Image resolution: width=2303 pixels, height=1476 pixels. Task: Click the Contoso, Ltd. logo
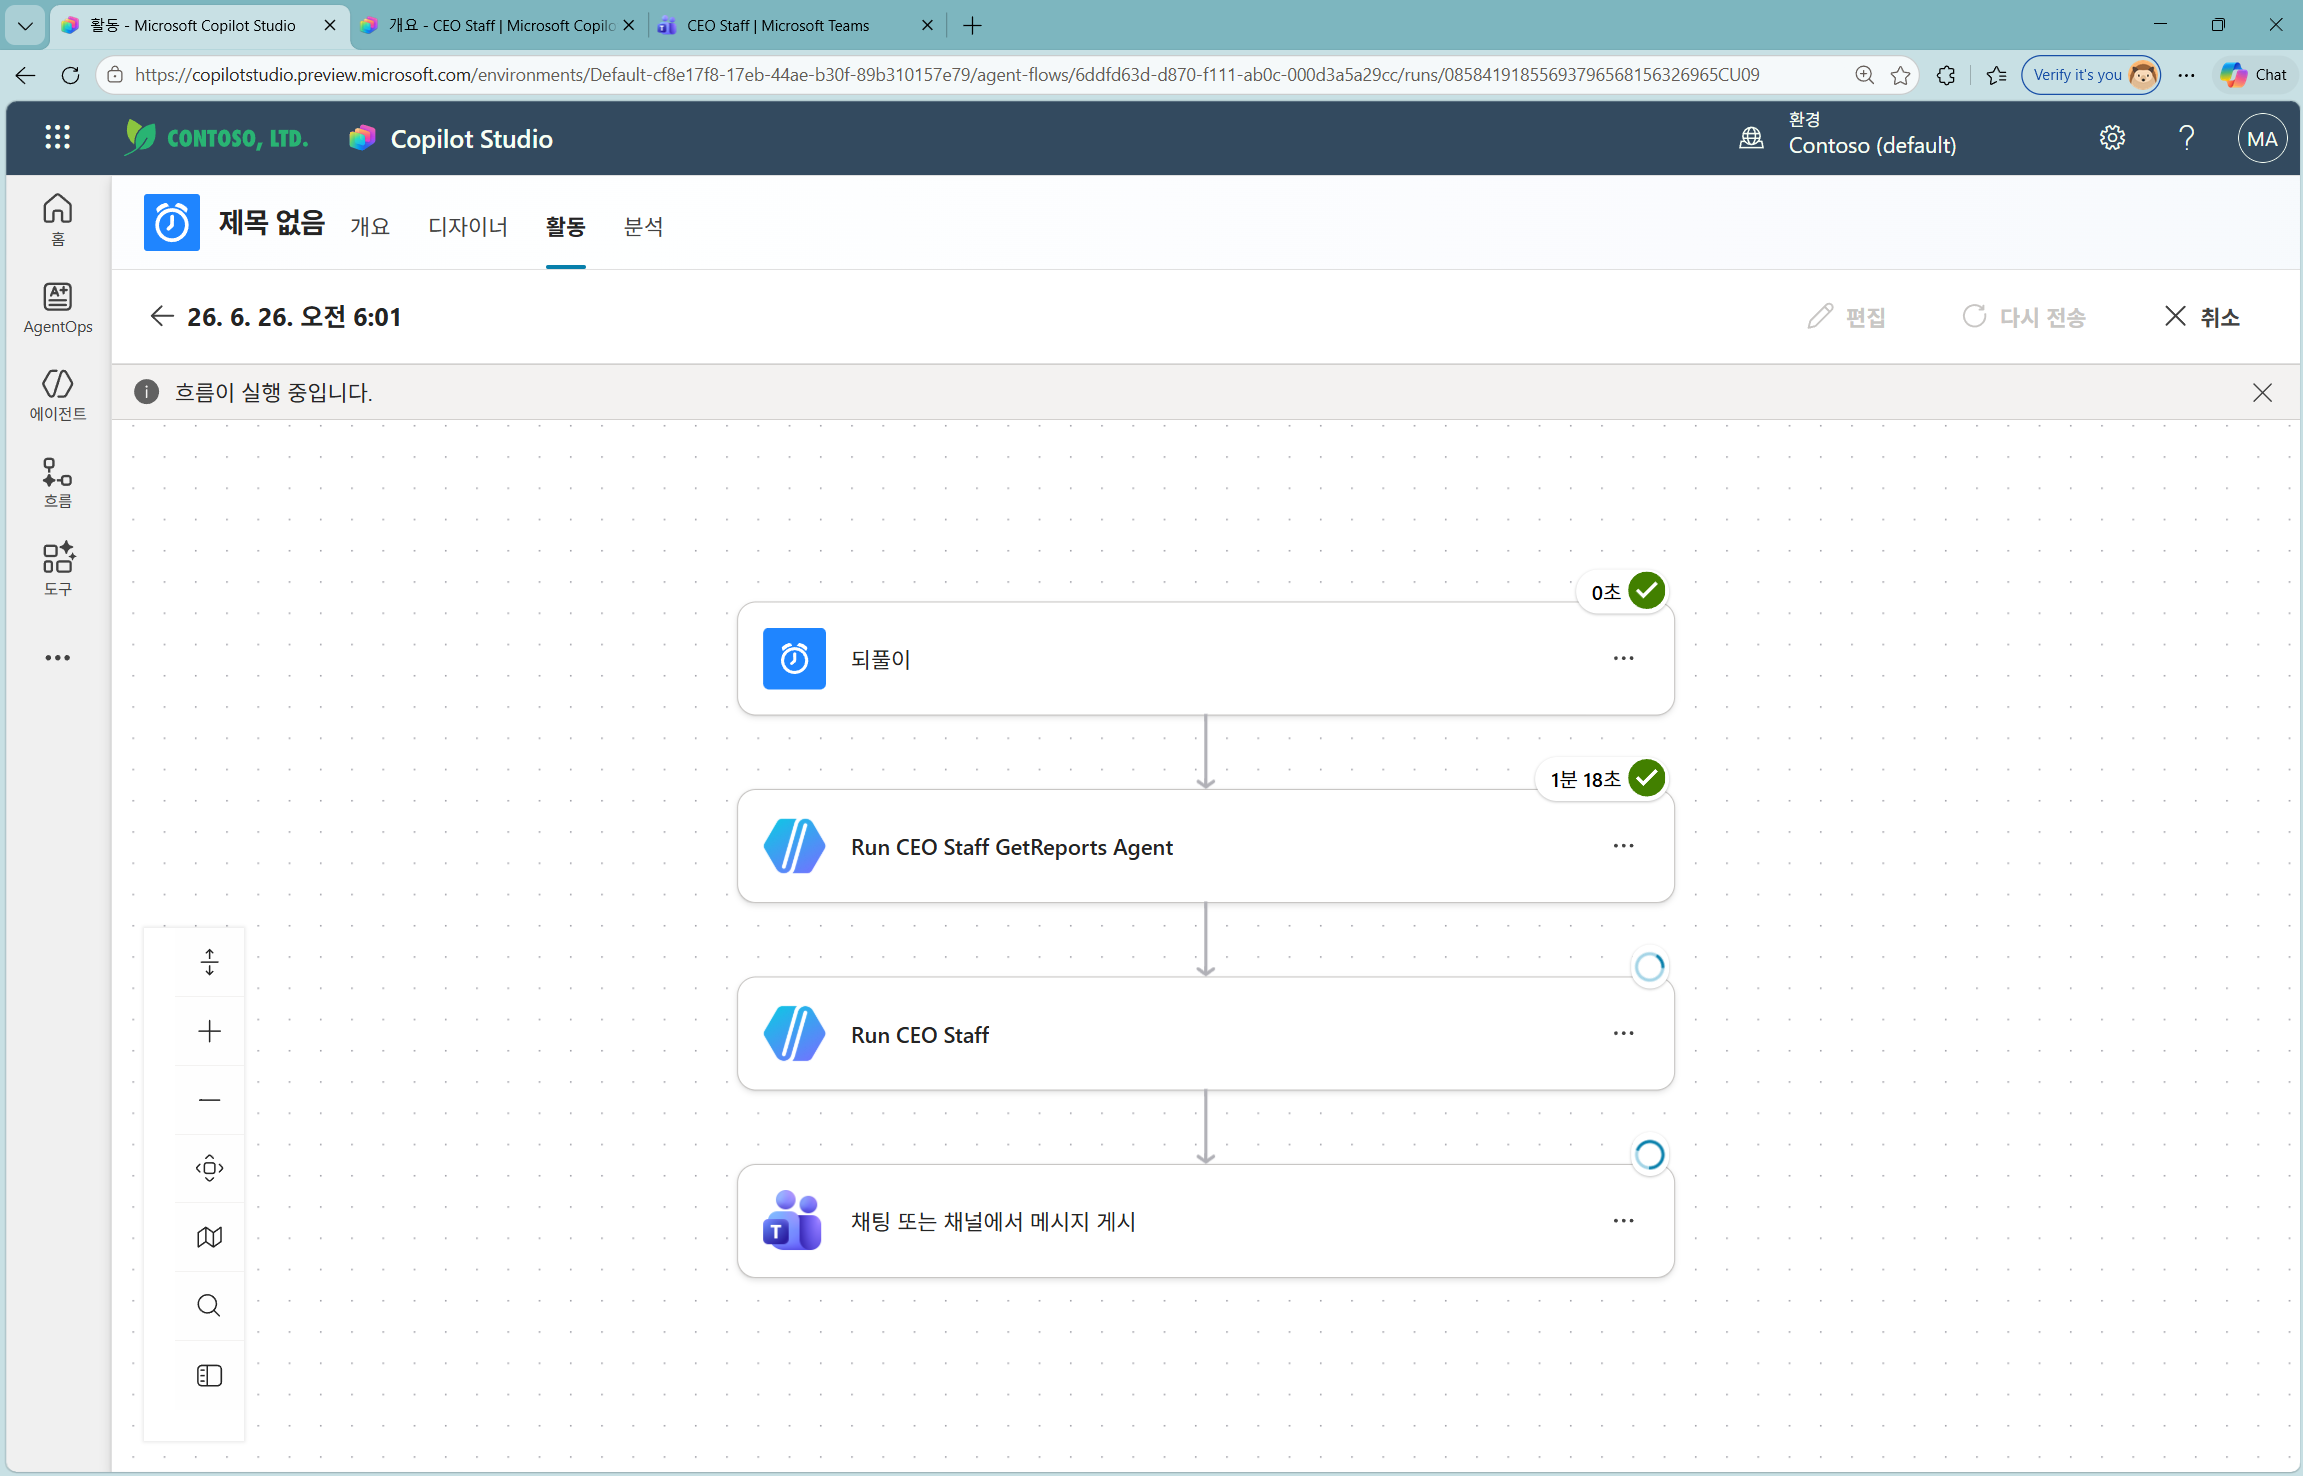(x=217, y=137)
